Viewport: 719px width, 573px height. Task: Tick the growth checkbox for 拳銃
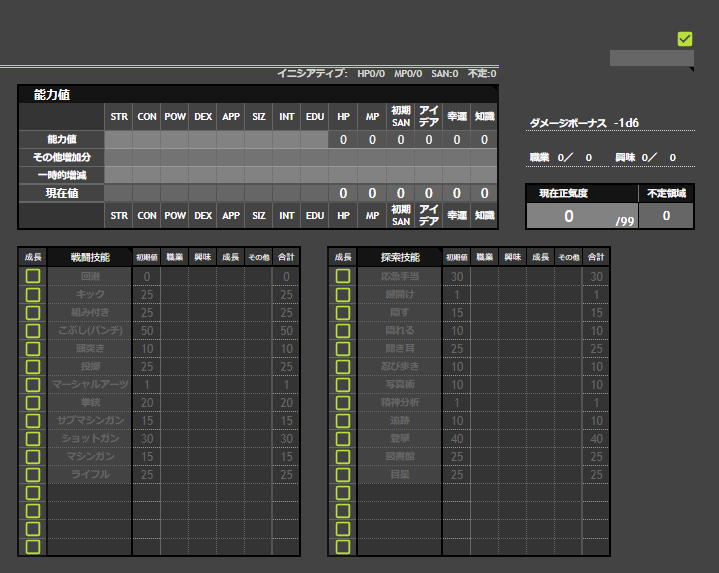pyautogui.click(x=33, y=402)
